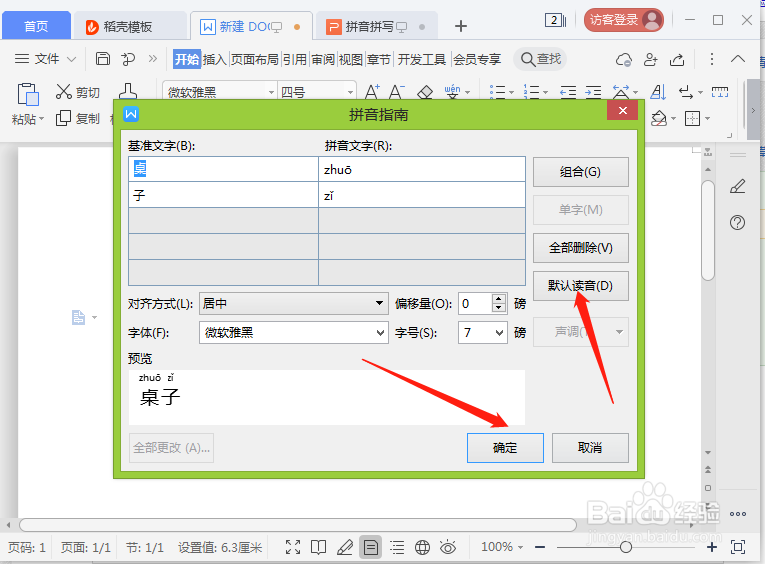
Task: Click the pinyin text field containing zhuō
Action: (x=422, y=169)
